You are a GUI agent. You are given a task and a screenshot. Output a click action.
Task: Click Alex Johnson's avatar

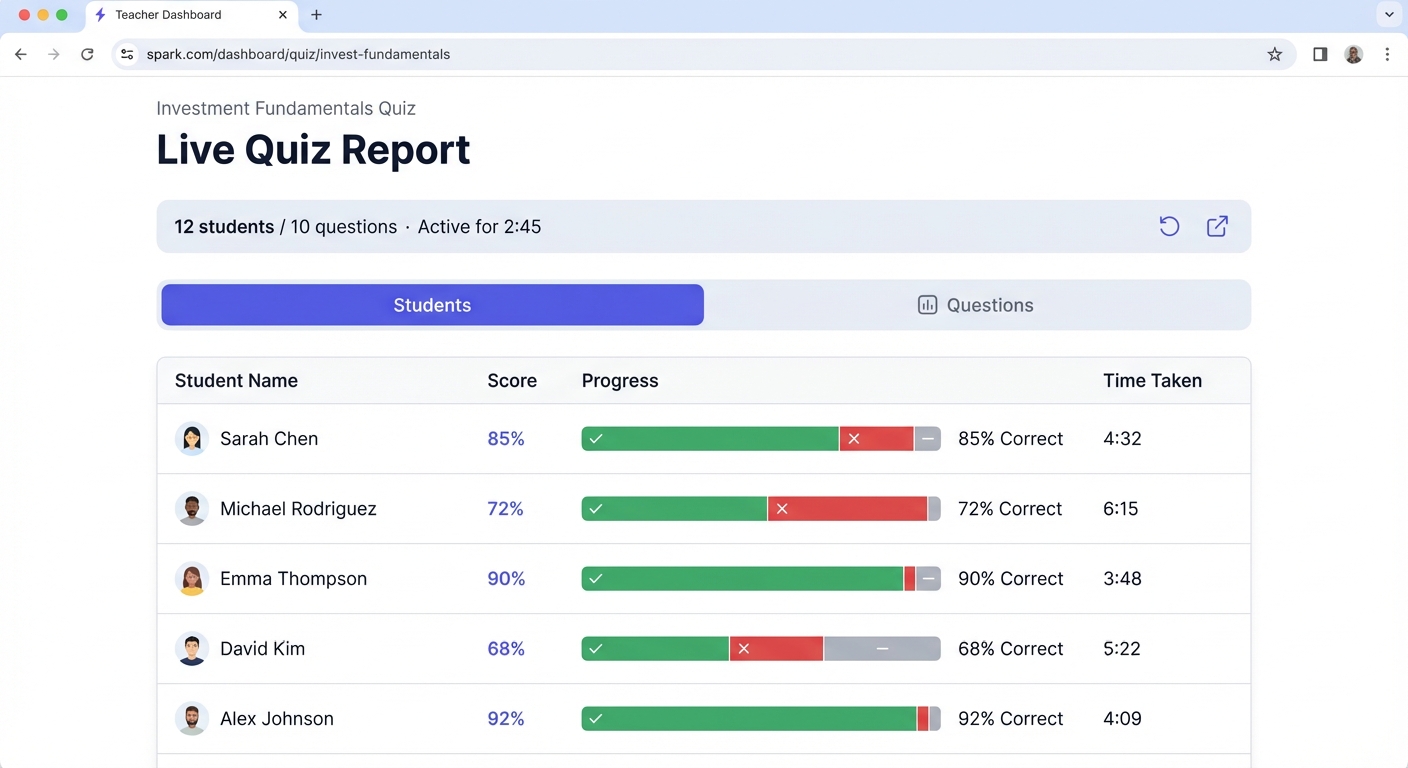(x=191, y=719)
